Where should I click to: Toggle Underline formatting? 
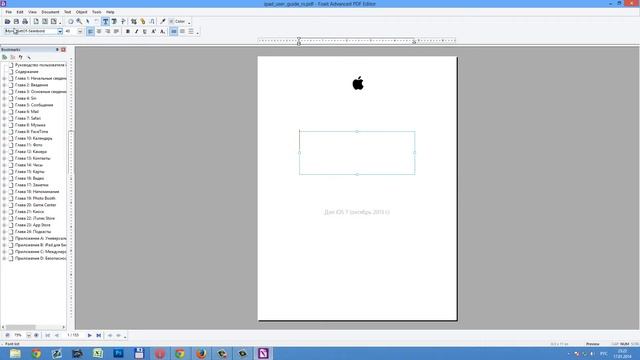pos(145,31)
